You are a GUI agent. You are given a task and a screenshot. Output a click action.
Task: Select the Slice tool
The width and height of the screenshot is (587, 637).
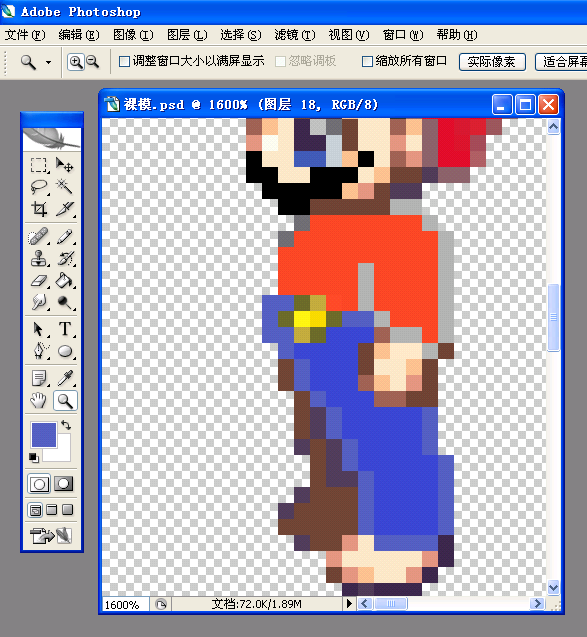click(x=65, y=209)
